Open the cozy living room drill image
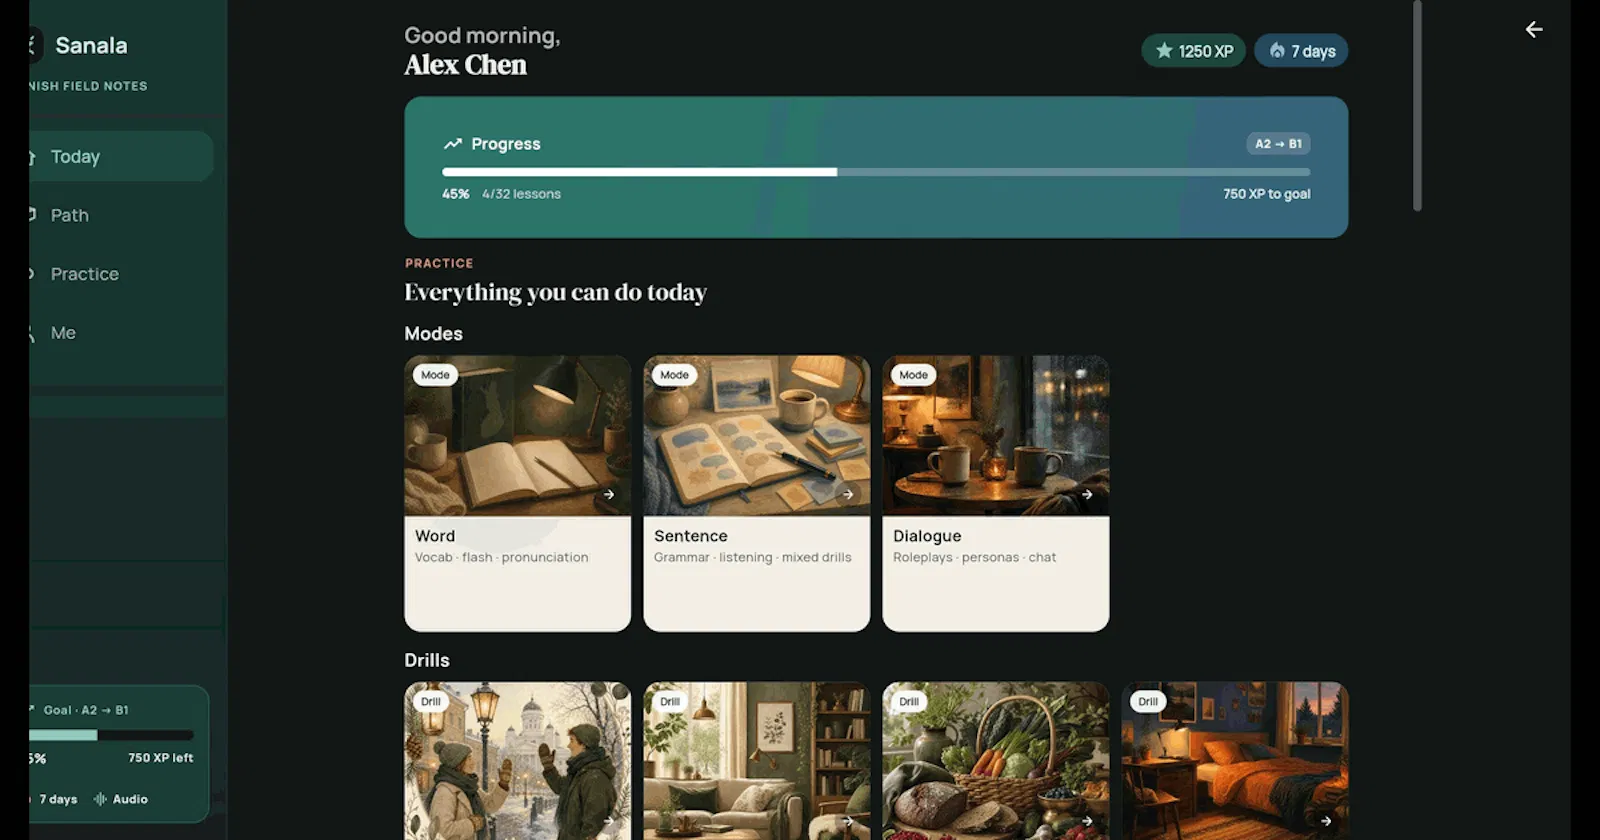The width and height of the screenshot is (1600, 840). pos(757,761)
